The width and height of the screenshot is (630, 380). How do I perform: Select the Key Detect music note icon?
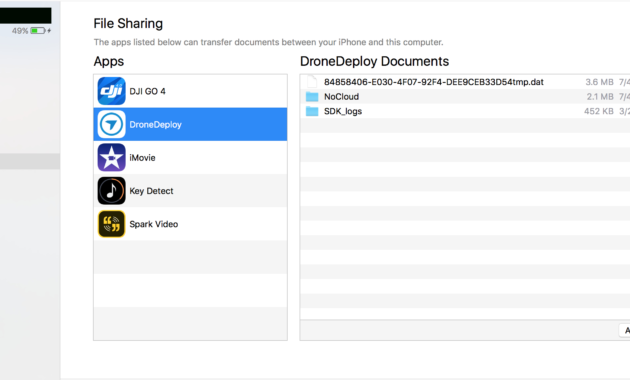tap(111, 191)
